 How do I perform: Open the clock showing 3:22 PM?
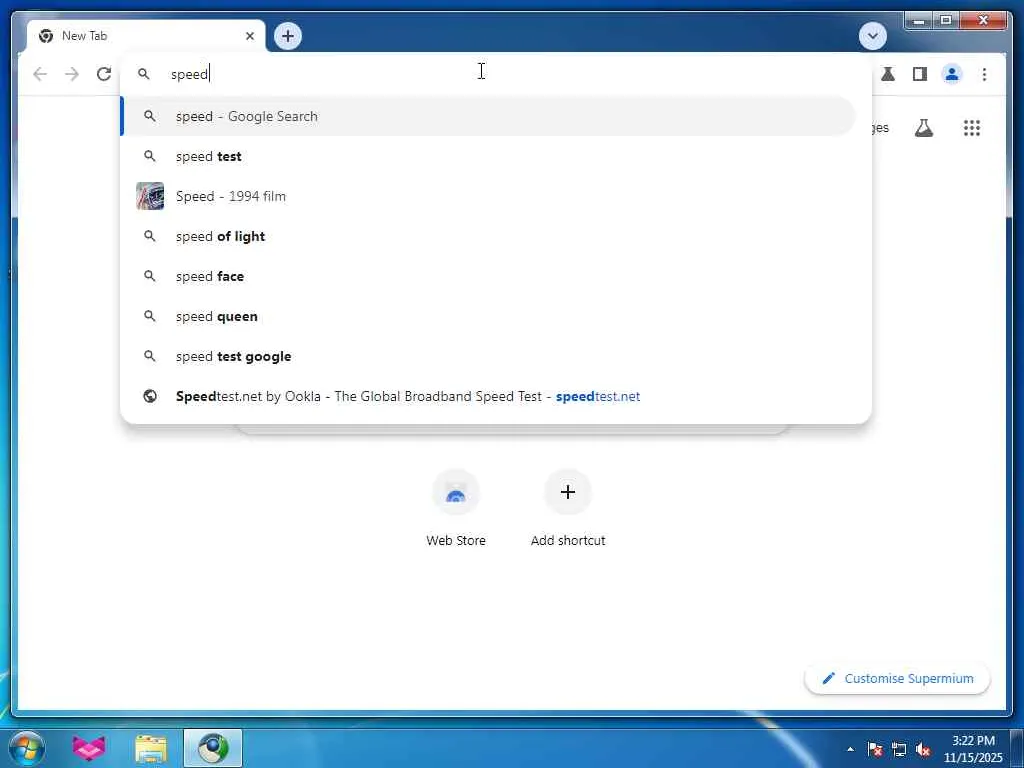[973, 748]
